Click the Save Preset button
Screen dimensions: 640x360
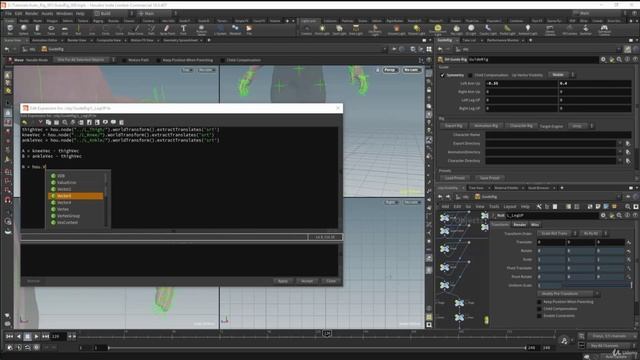tap(489, 178)
